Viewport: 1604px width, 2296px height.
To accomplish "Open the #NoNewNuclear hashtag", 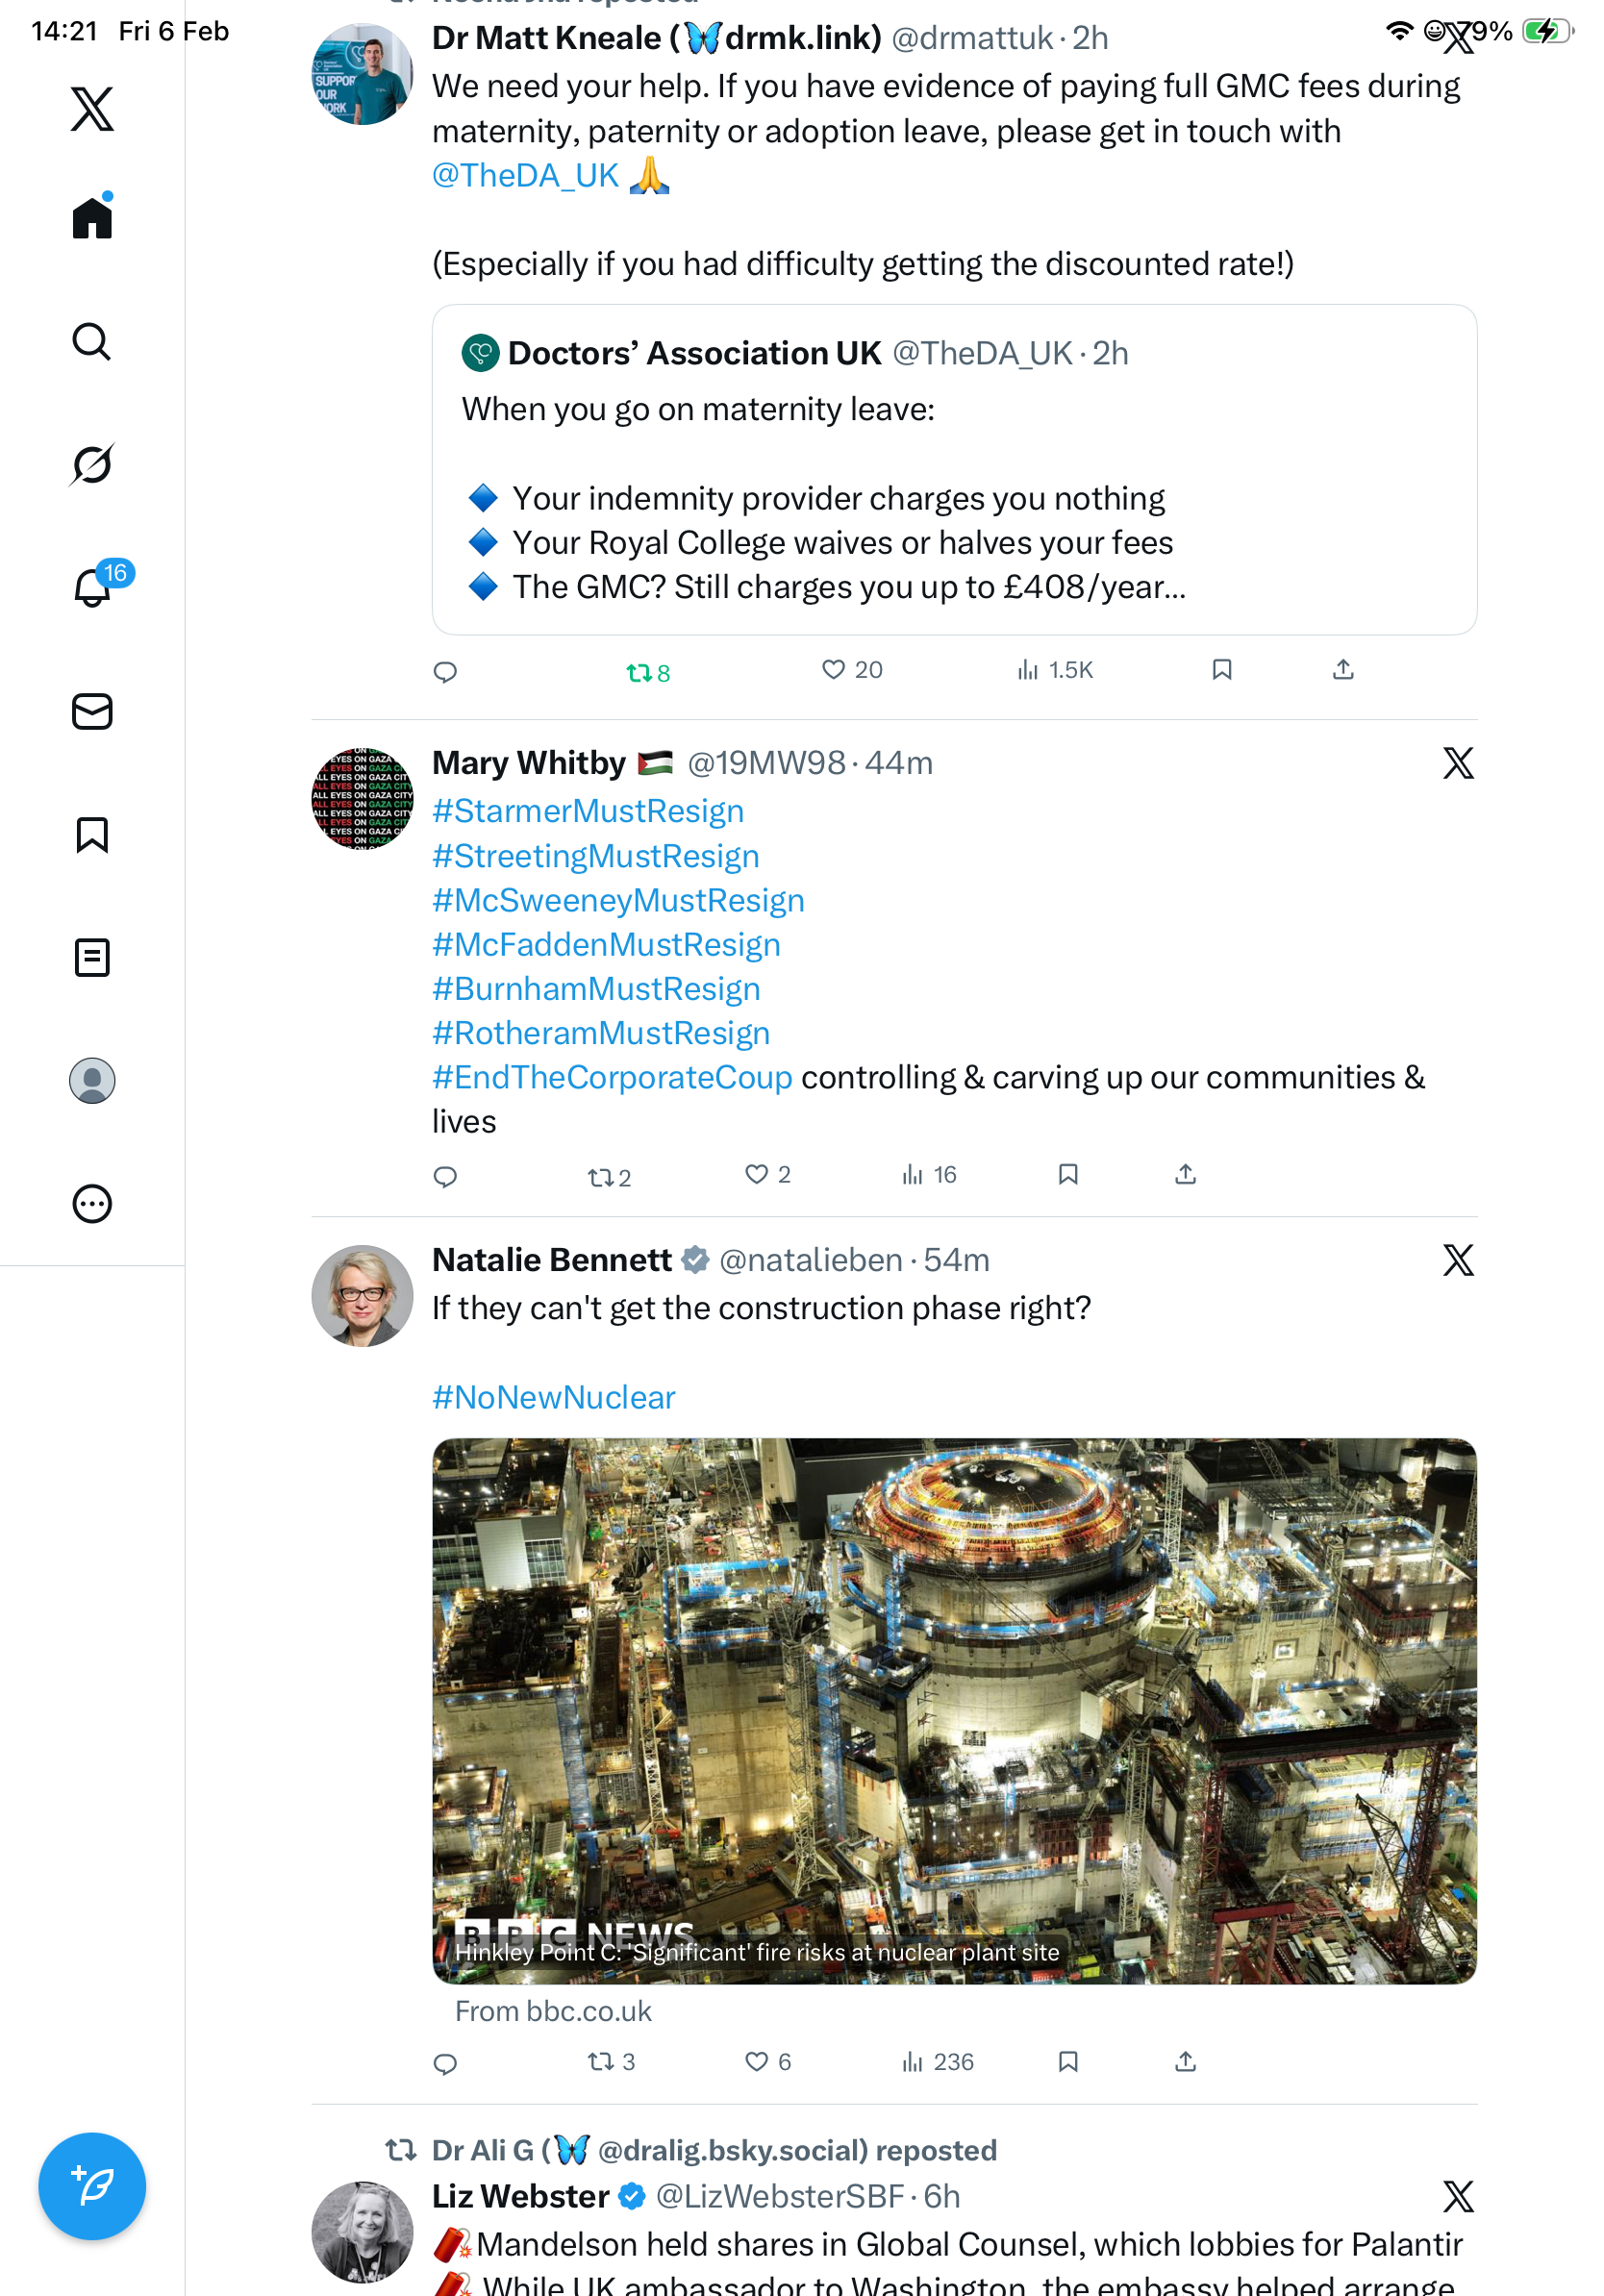I will tap(553, 1397).
